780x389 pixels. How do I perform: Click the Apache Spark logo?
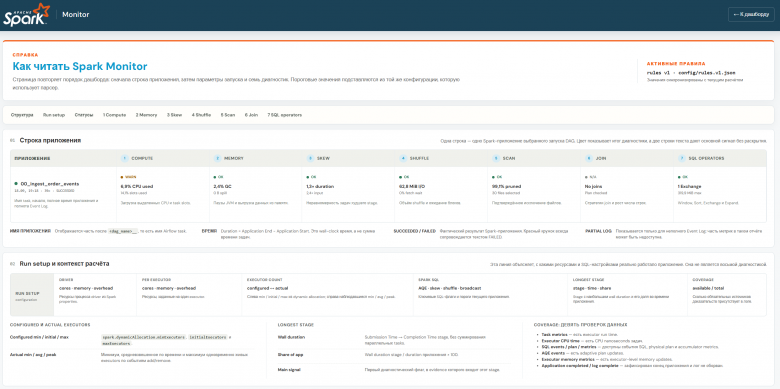[x=26, y=14]
